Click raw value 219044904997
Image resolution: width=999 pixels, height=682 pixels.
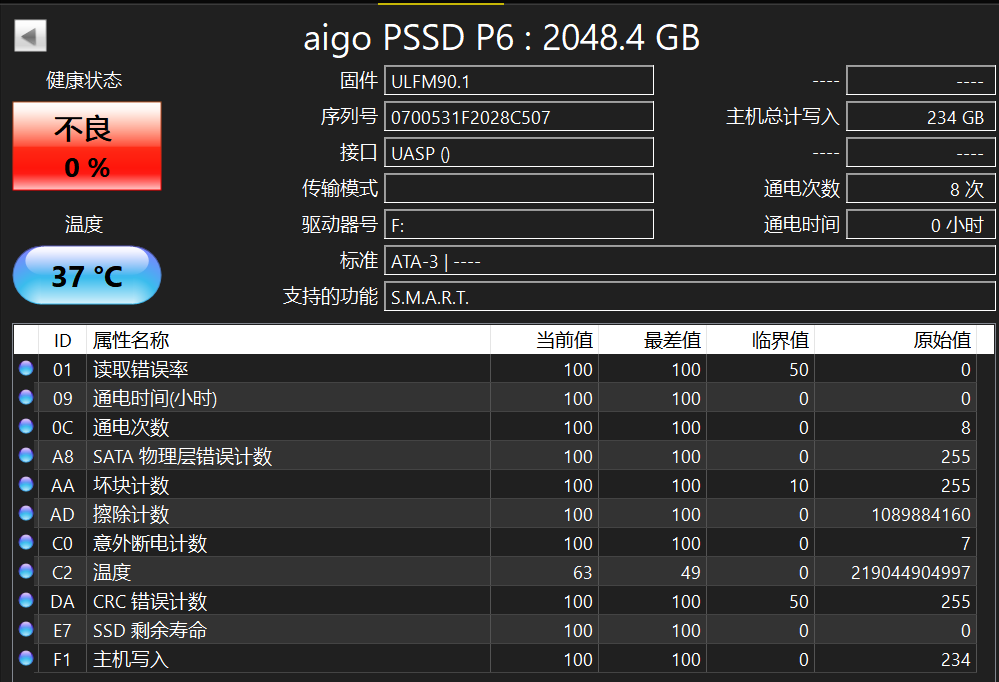tap(910, 572)
